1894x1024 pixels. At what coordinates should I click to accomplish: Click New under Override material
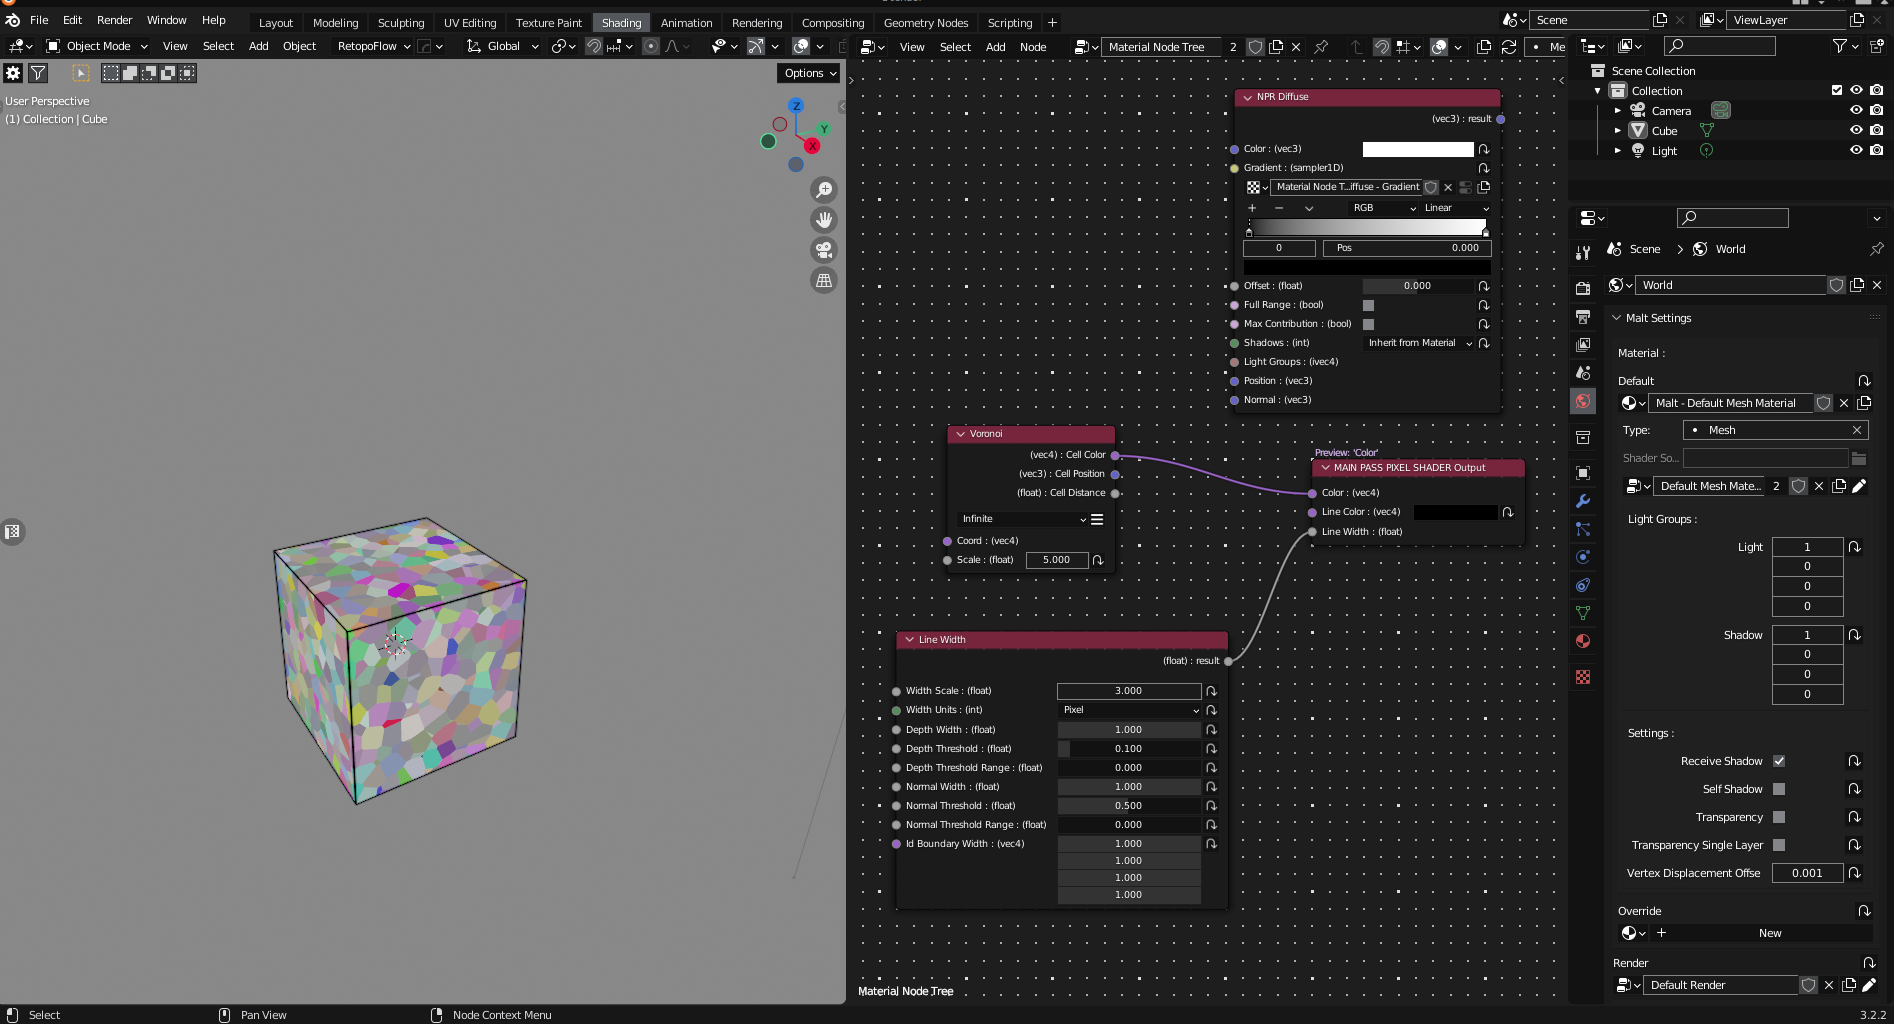(1769, 933)
